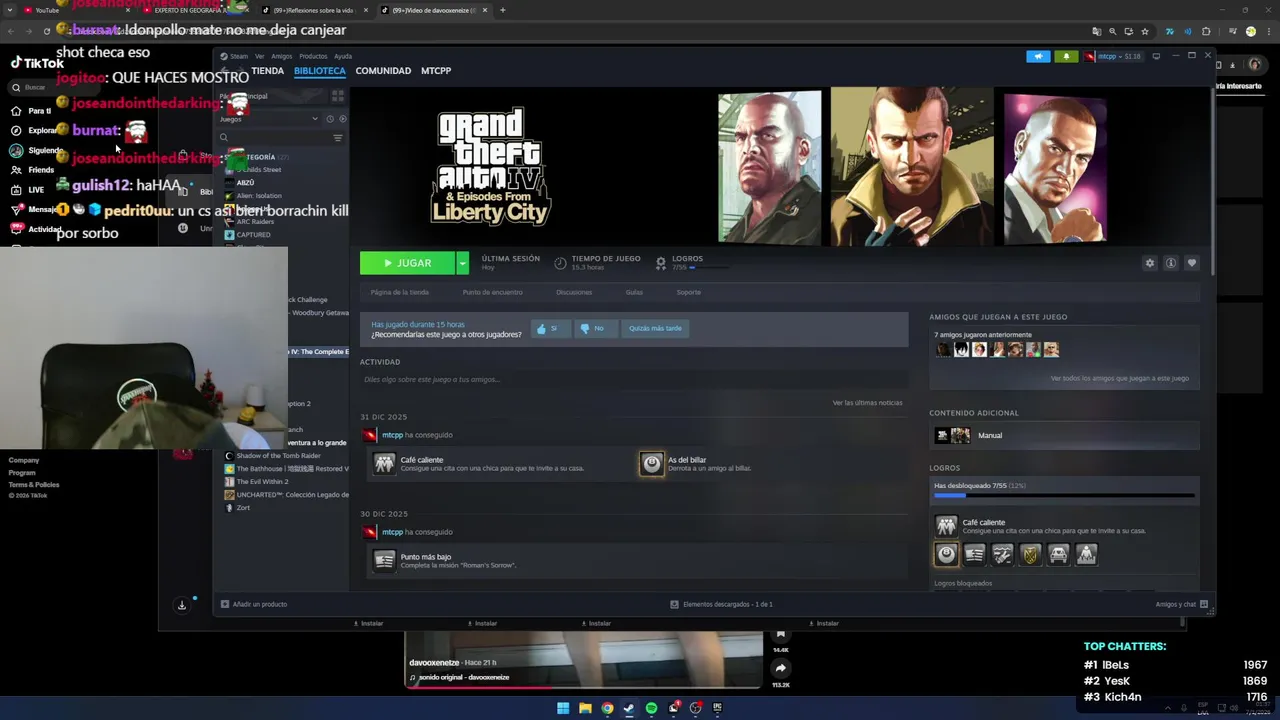Screen dimensions: 1280x720
Task: Show game info icon
Action: click(x=1170, y=263)
